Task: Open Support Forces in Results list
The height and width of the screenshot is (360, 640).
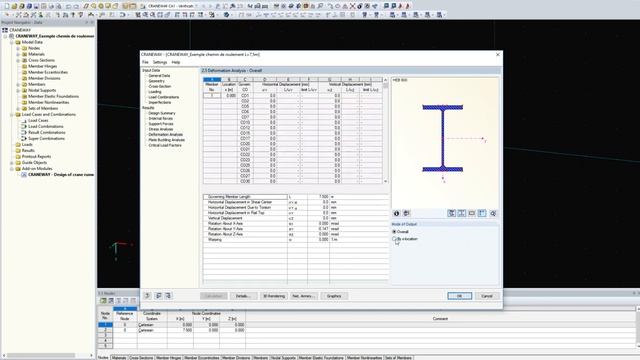Action: pos(161,123)
